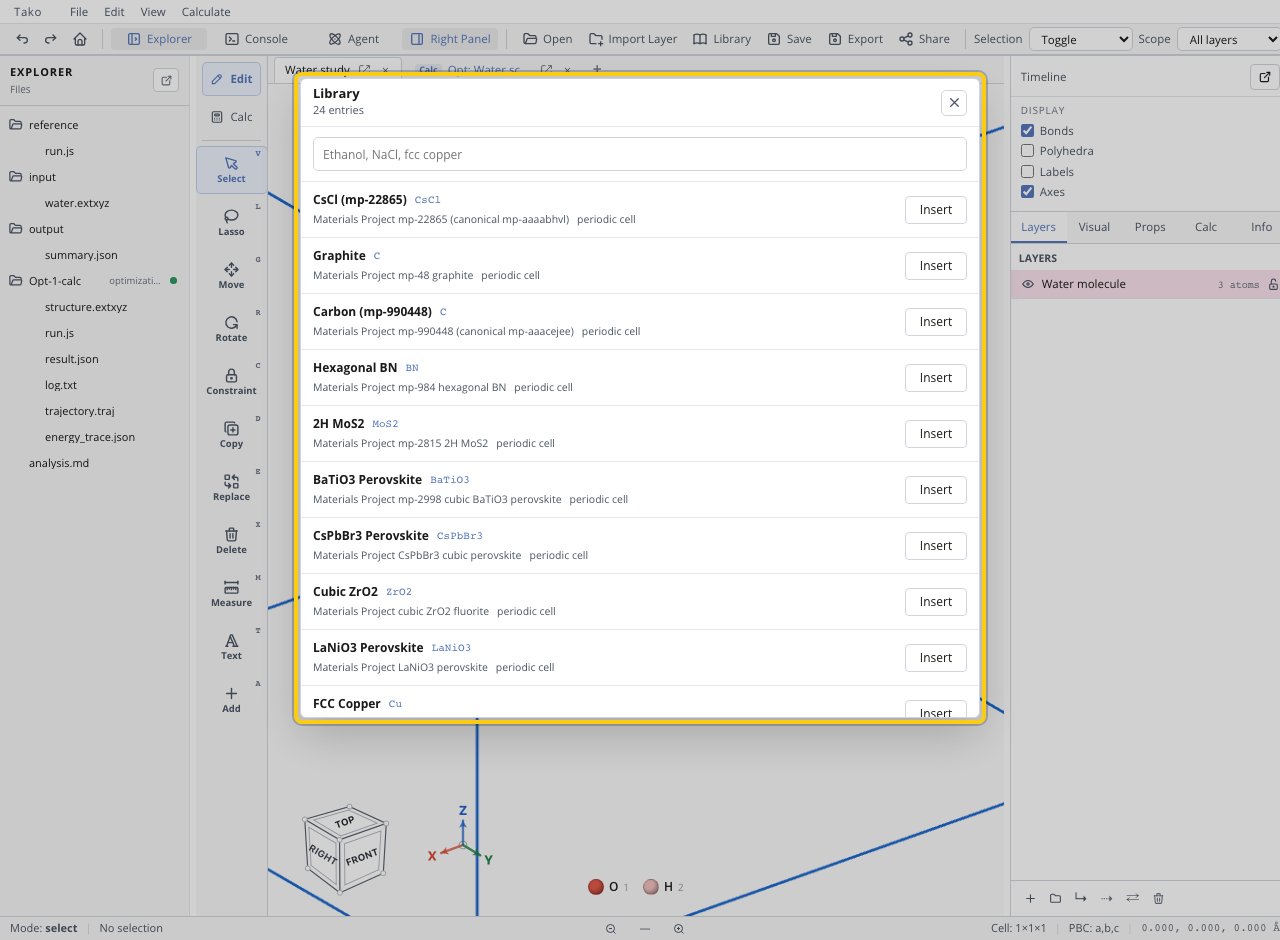
Task: Click add layer plus icon
Action: (1030, 898)
